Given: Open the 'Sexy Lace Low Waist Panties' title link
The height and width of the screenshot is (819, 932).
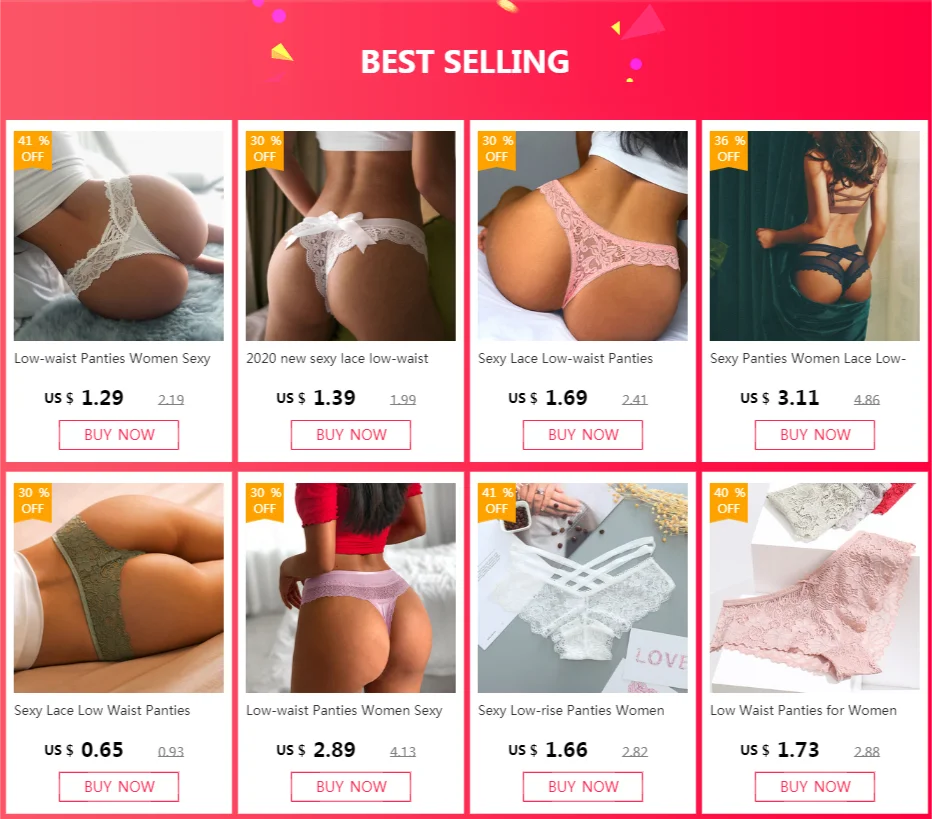Looking at the screenshot, I should (102, 710).
